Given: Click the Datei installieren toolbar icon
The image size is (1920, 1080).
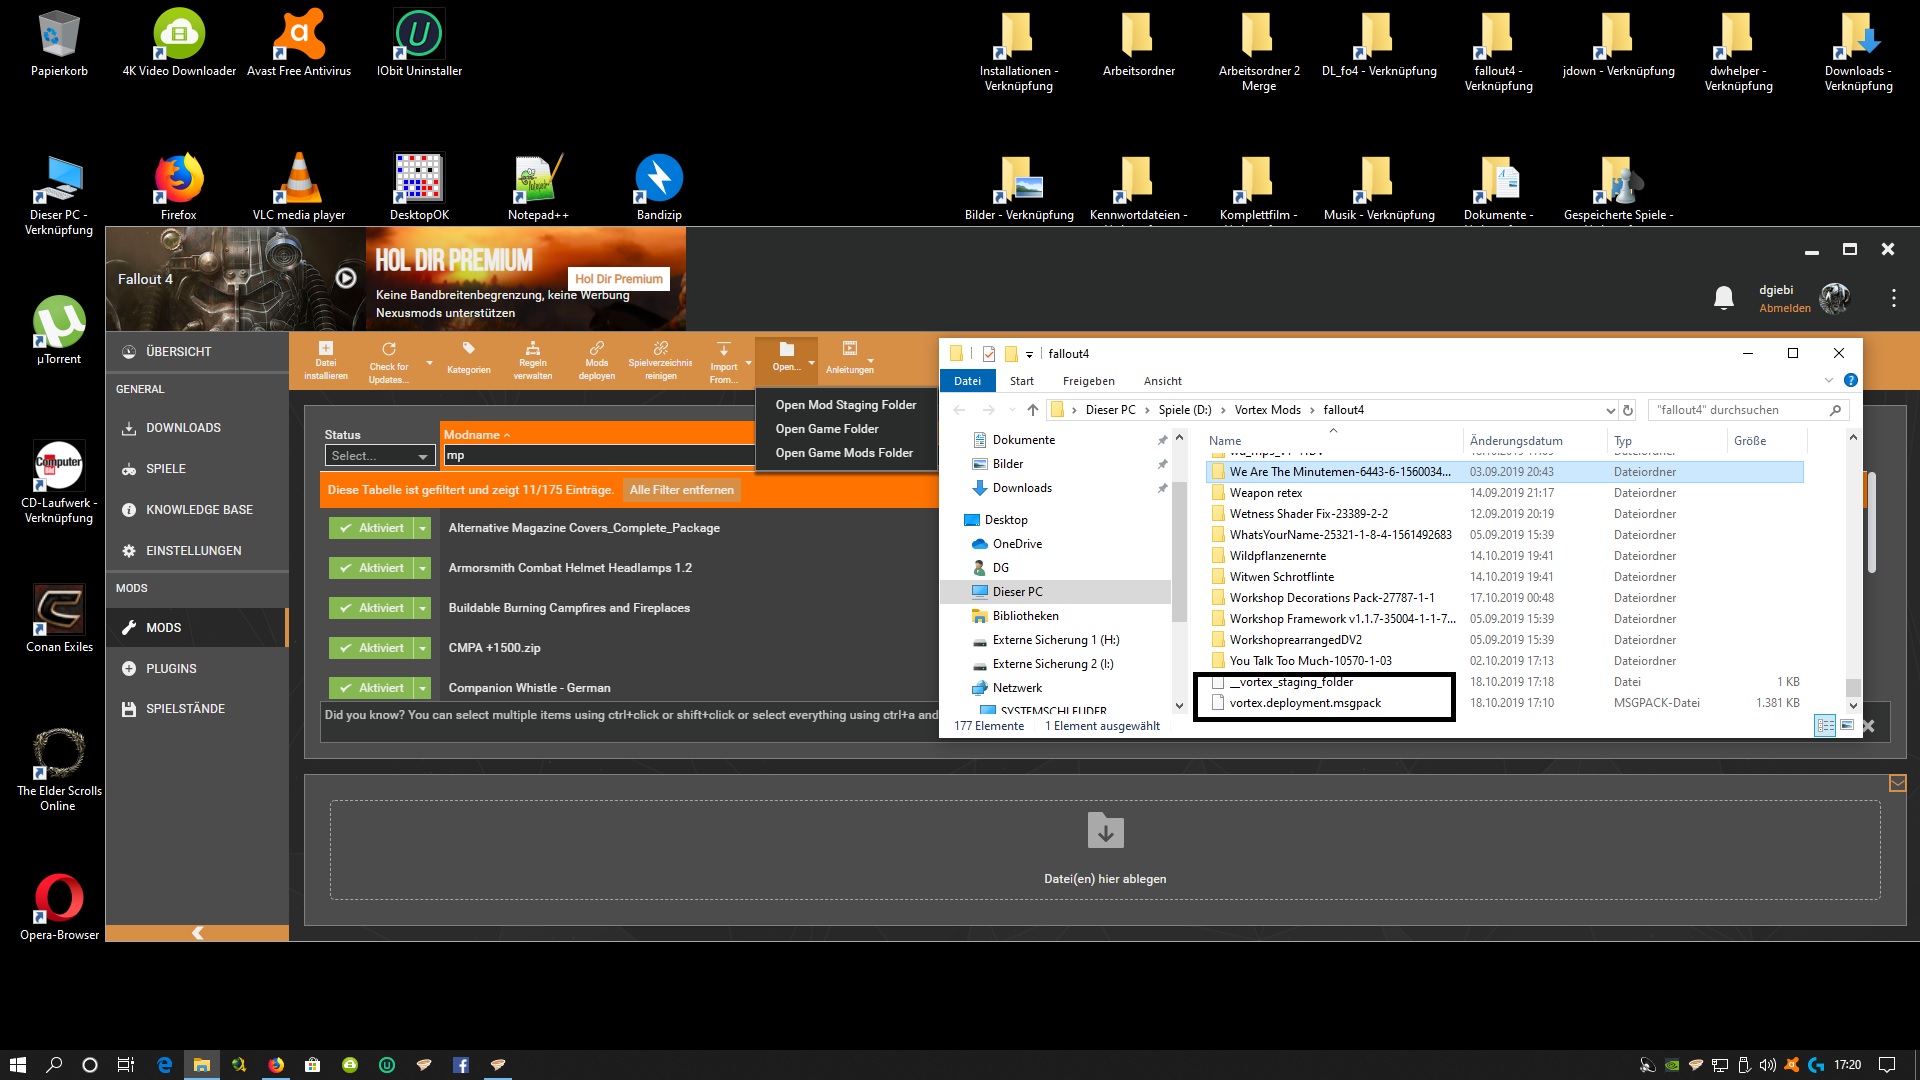Looking at the screenshot, I should pos(325,349).
